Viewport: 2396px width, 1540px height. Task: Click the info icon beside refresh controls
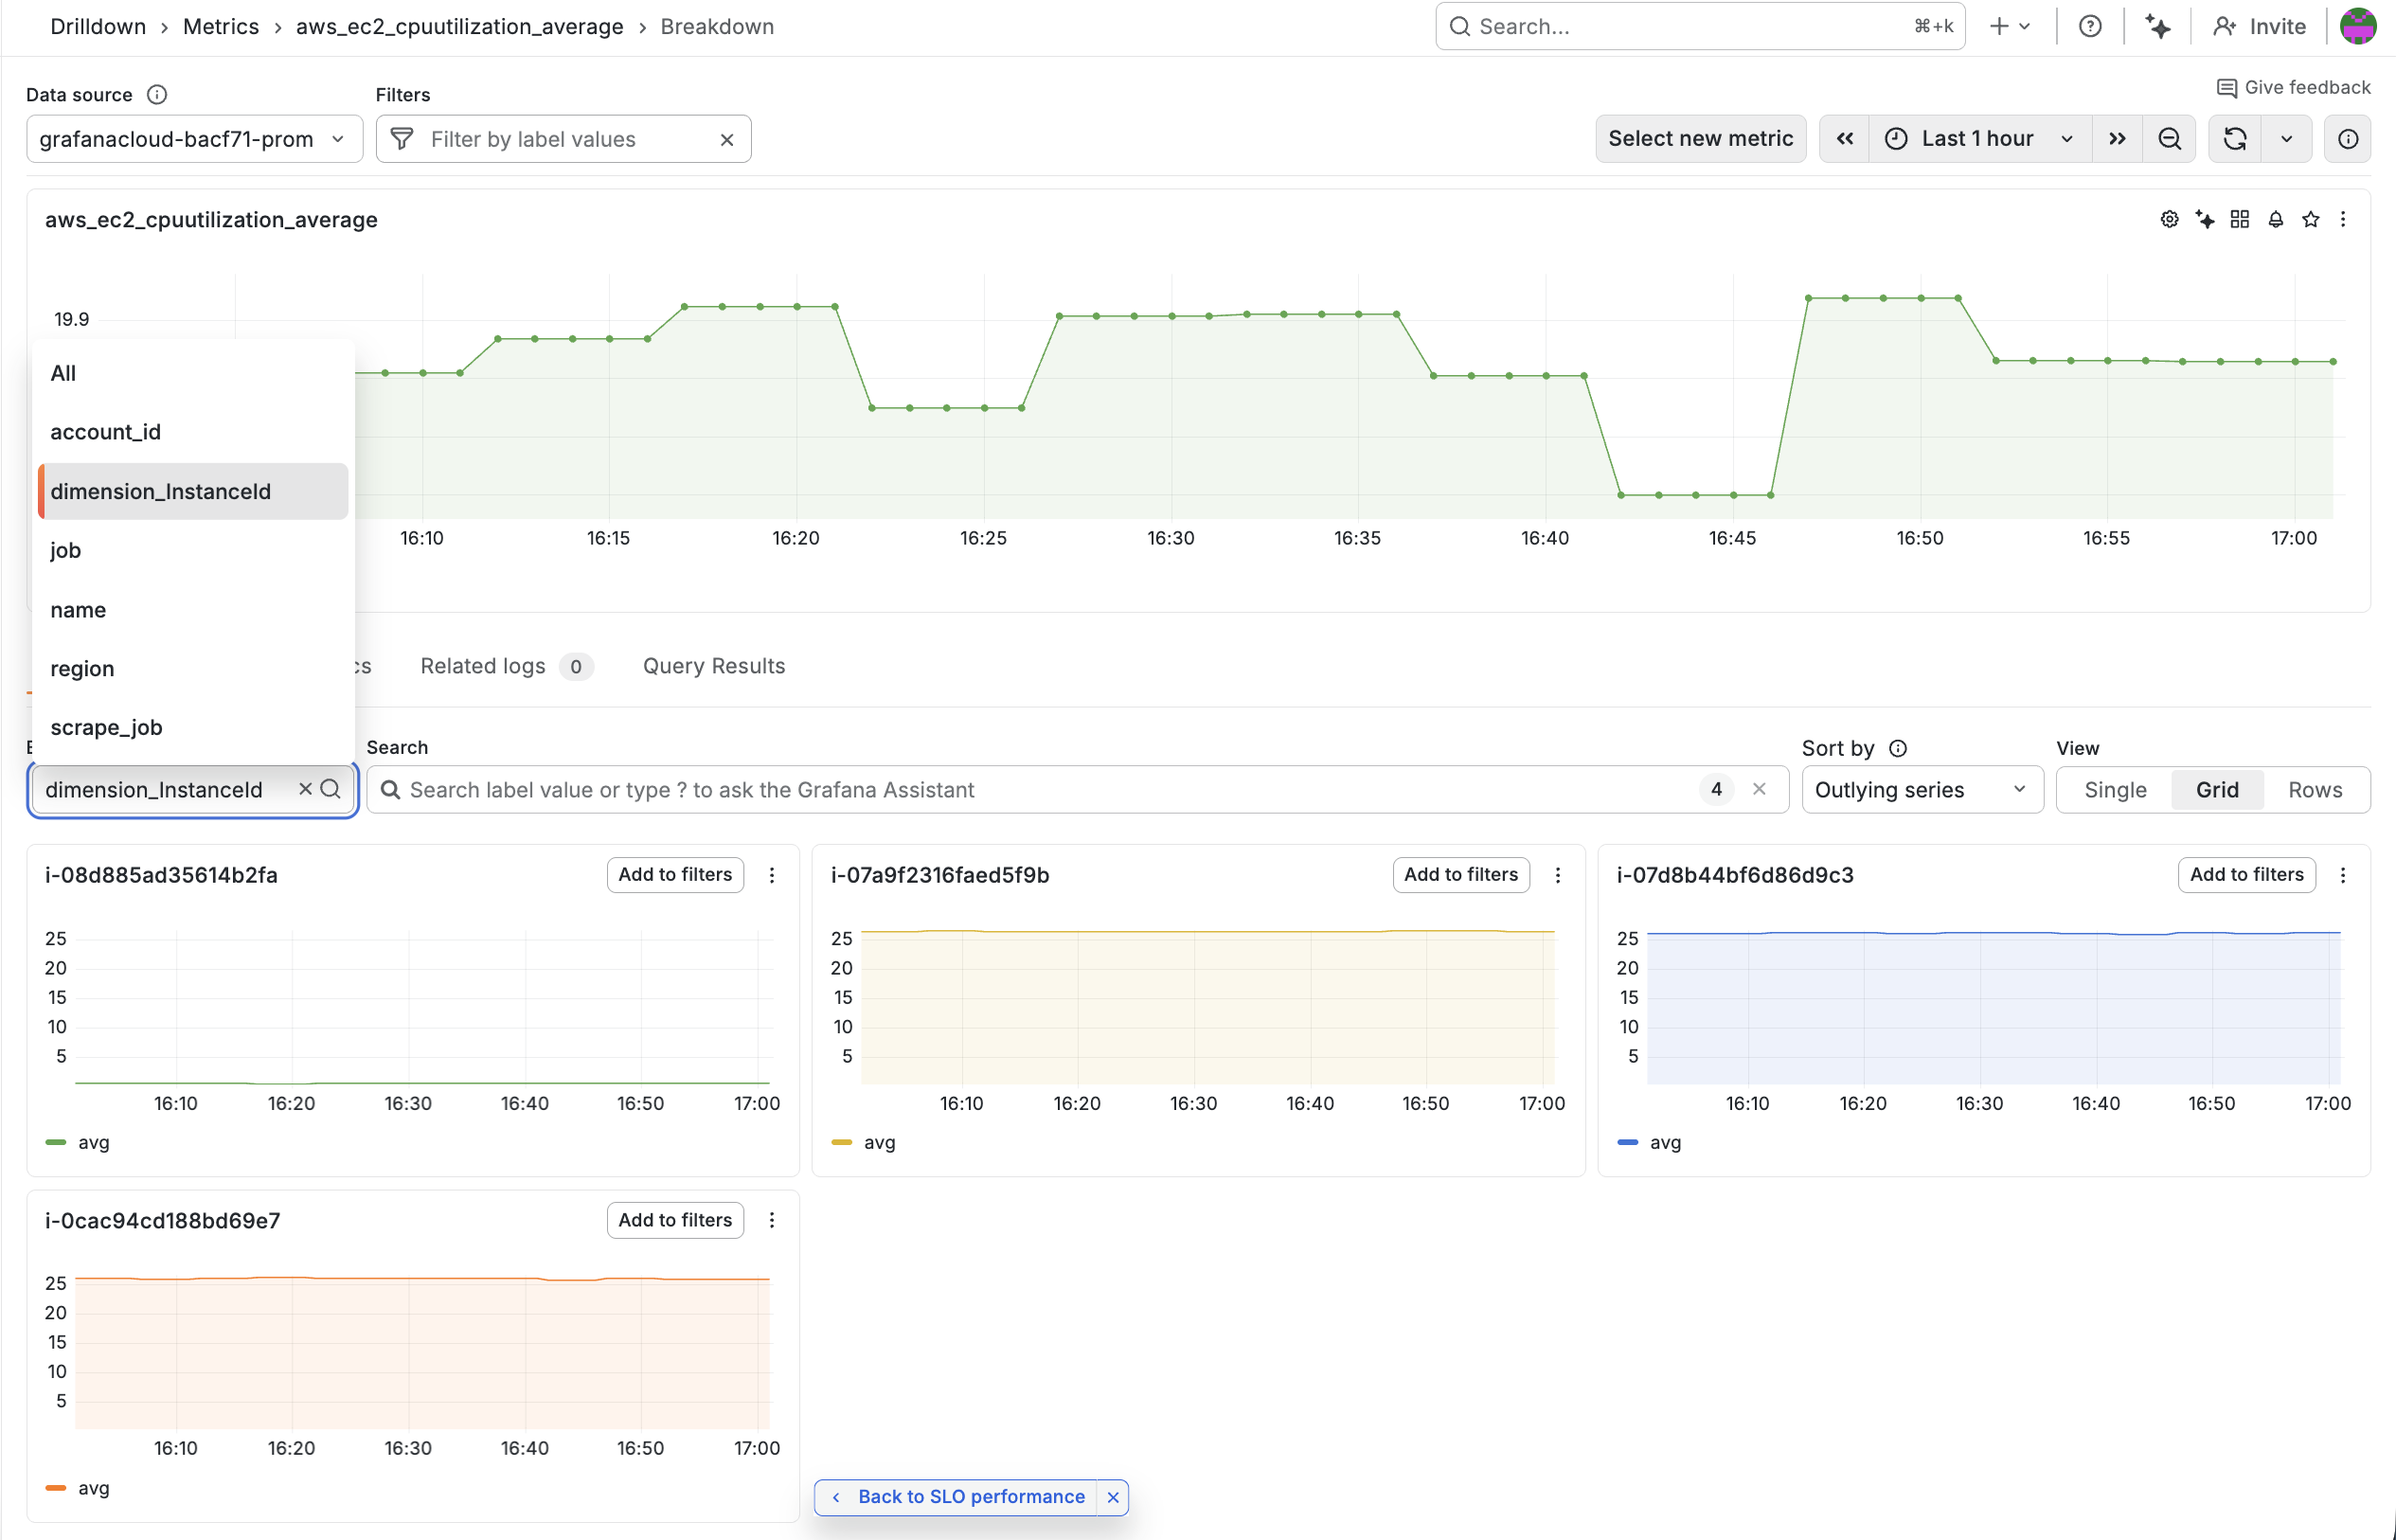pyautogui.click(x=2348, y=139)
